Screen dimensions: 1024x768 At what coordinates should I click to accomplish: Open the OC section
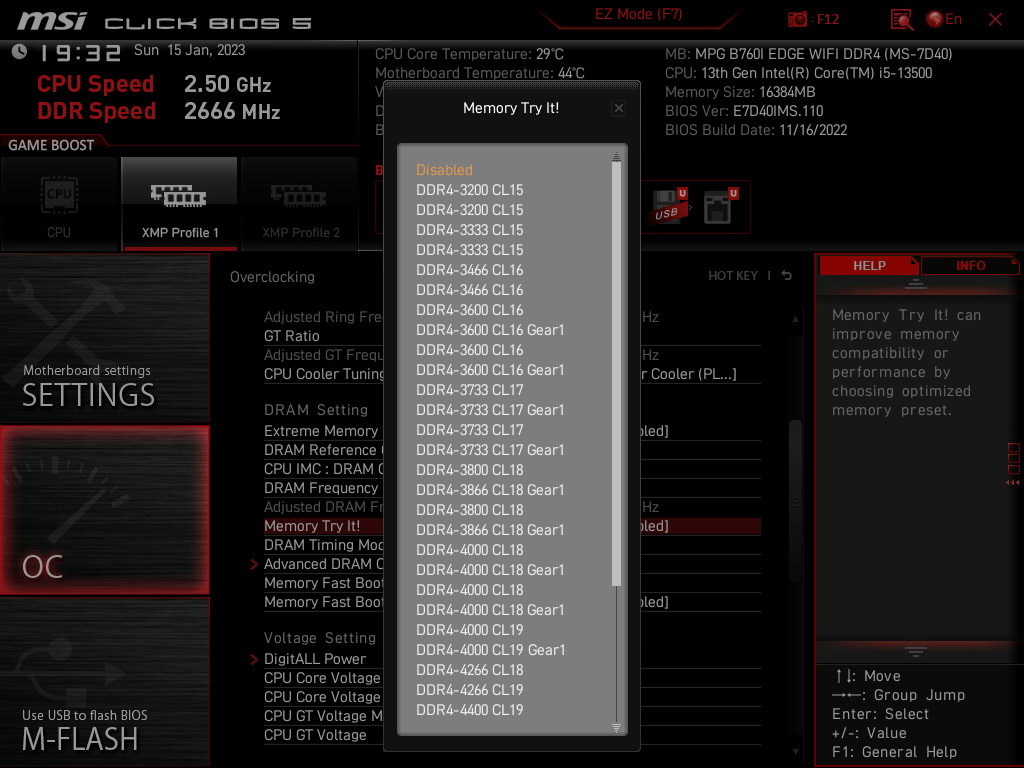click(105, 510)
